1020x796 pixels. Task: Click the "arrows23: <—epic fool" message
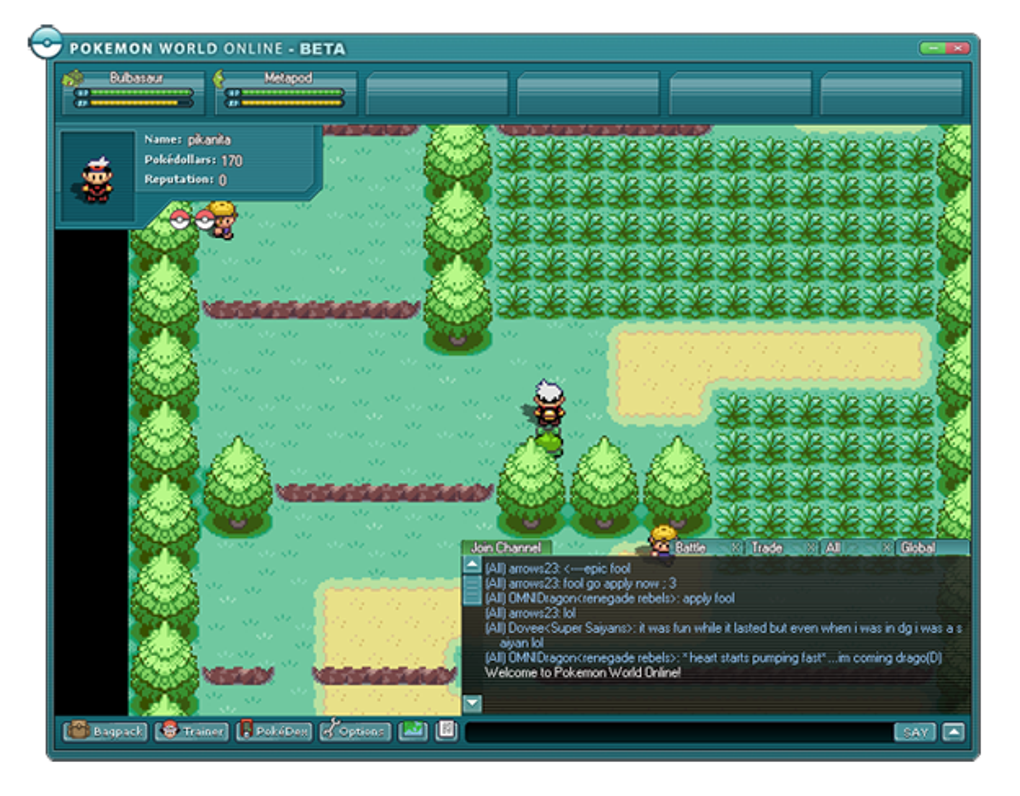(x=557, y=568)
